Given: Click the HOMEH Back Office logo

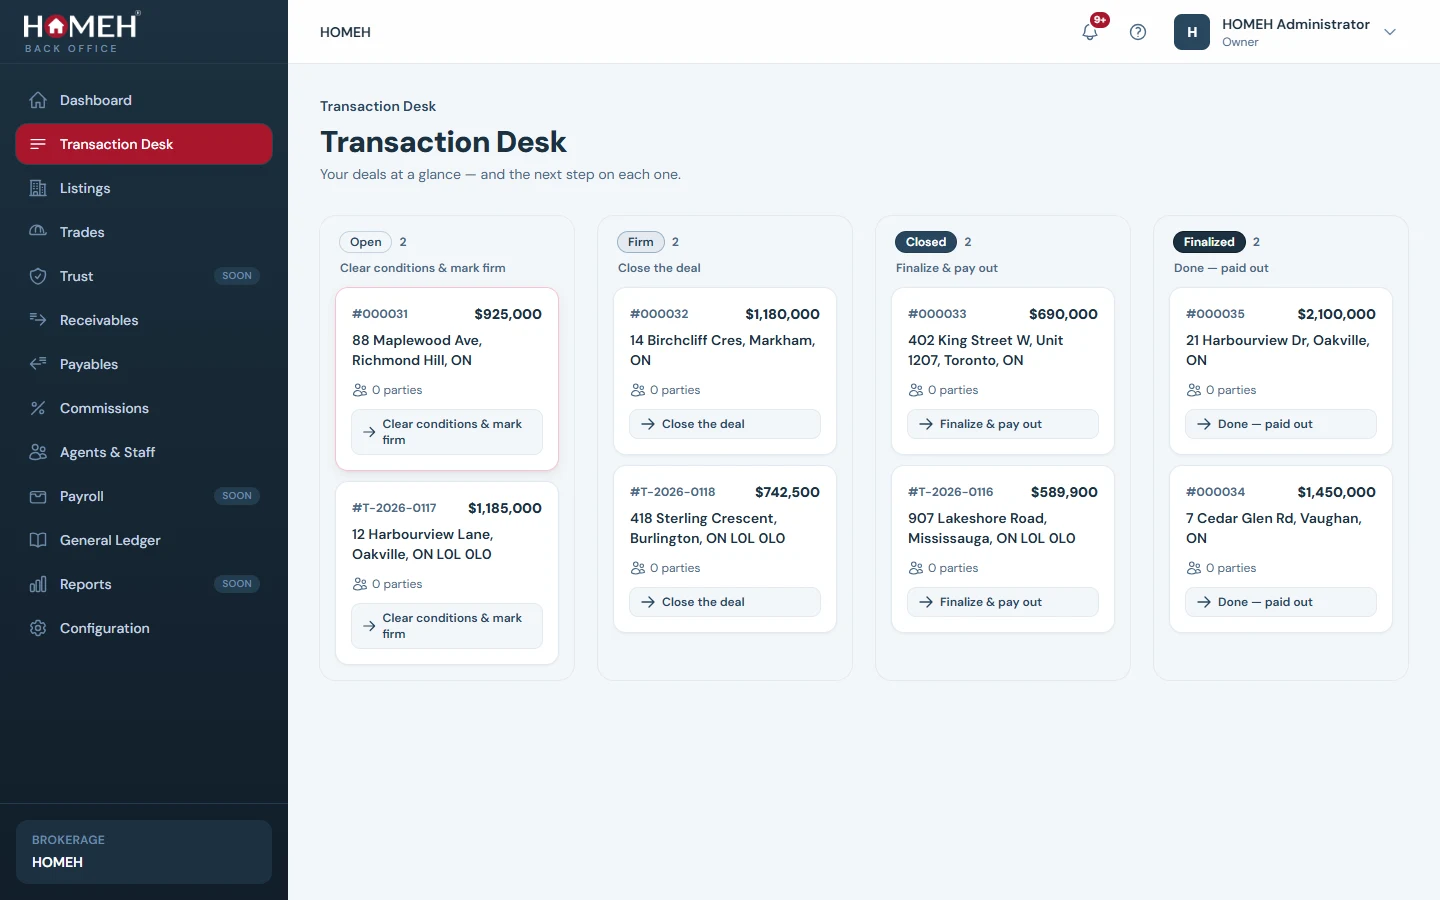Looking at the screenshot, I should click(x=82, y=32).
